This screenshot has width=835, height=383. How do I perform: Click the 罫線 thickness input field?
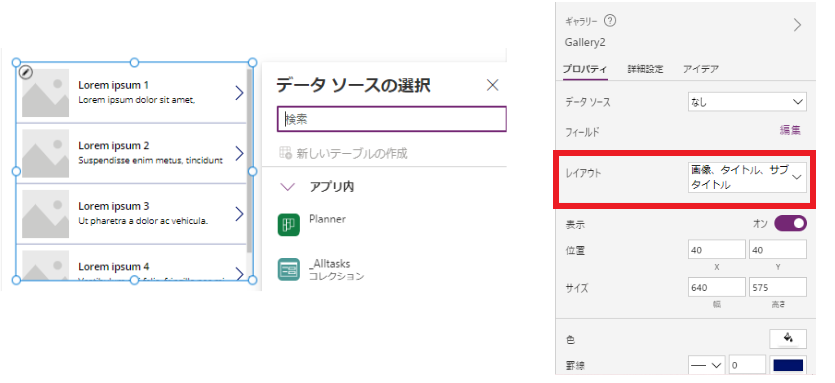click(x=748, y=365)
